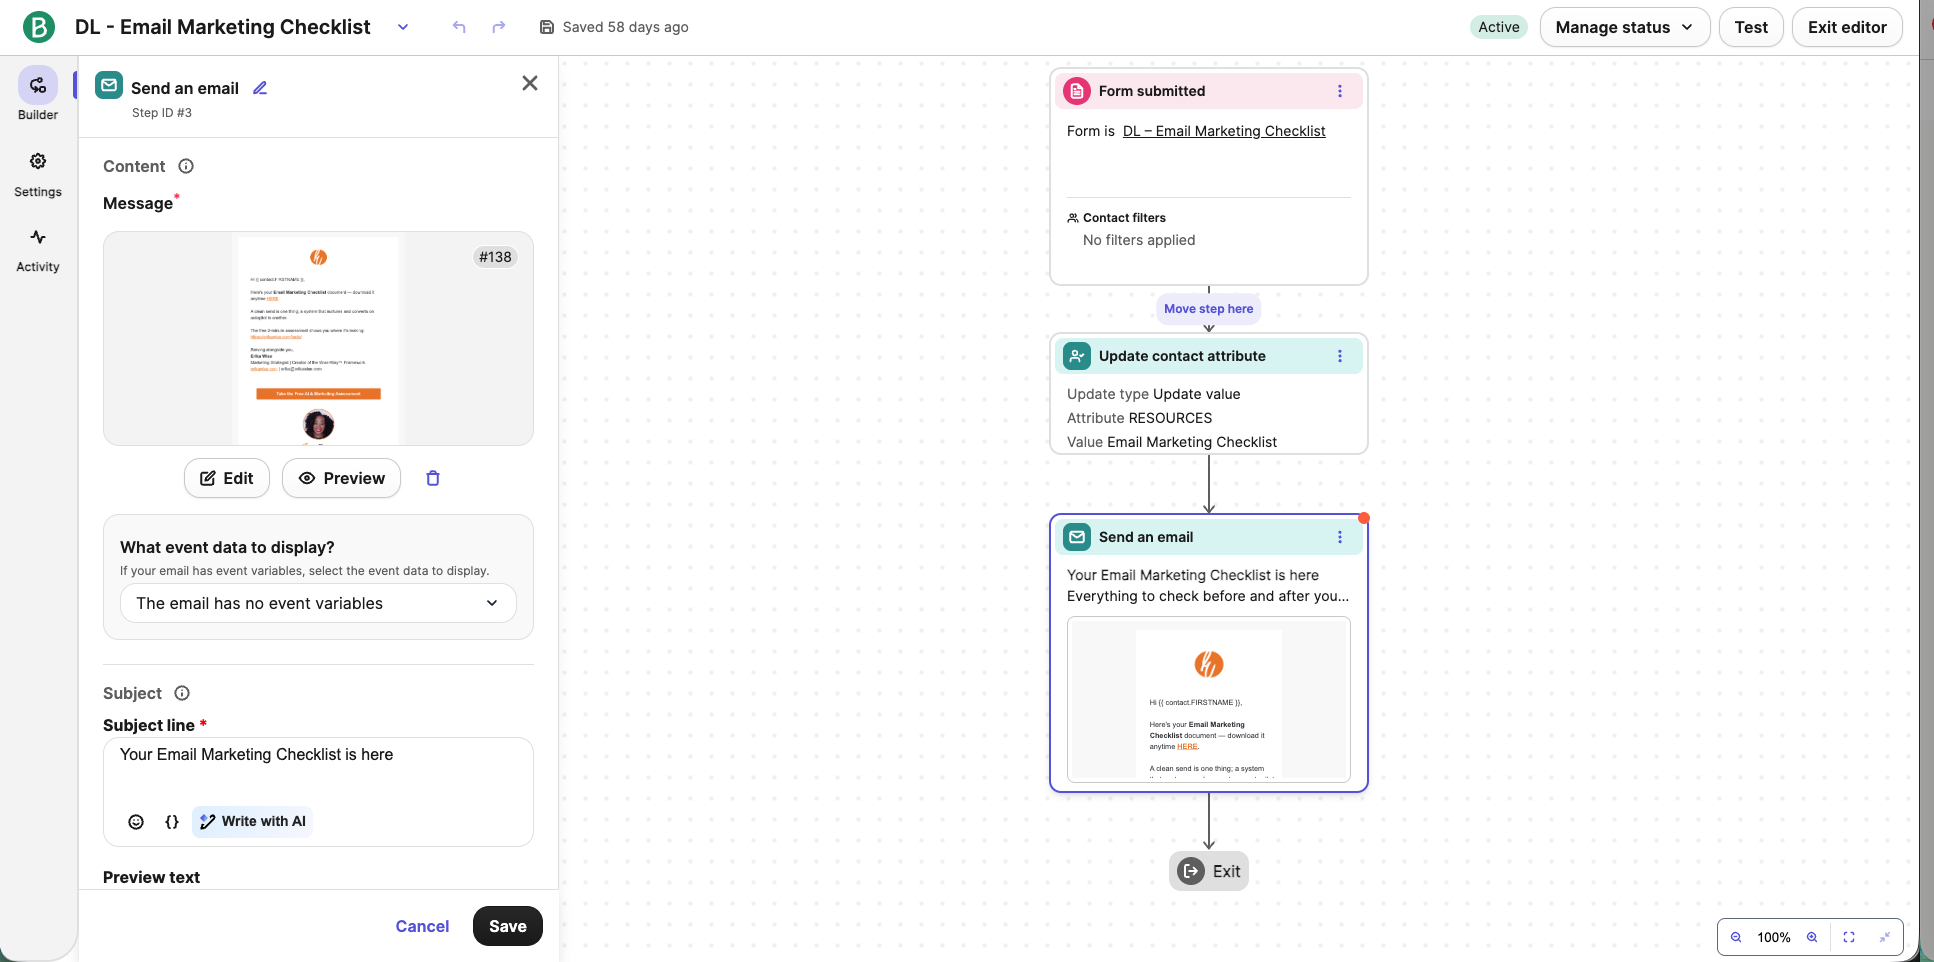Screen dimensions: 1934x962
Task: Open the Activity sidebar tab
Action: [x=38, y=250]
